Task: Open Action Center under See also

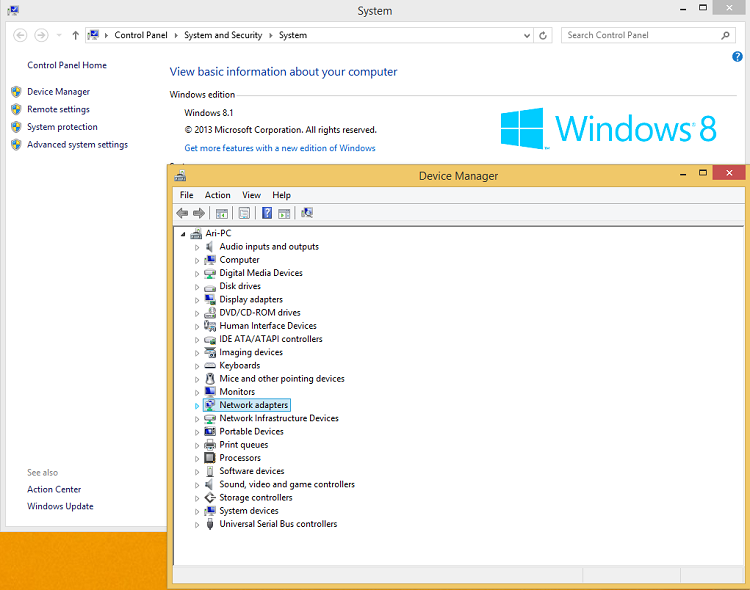Action: [x=54, y=489]
